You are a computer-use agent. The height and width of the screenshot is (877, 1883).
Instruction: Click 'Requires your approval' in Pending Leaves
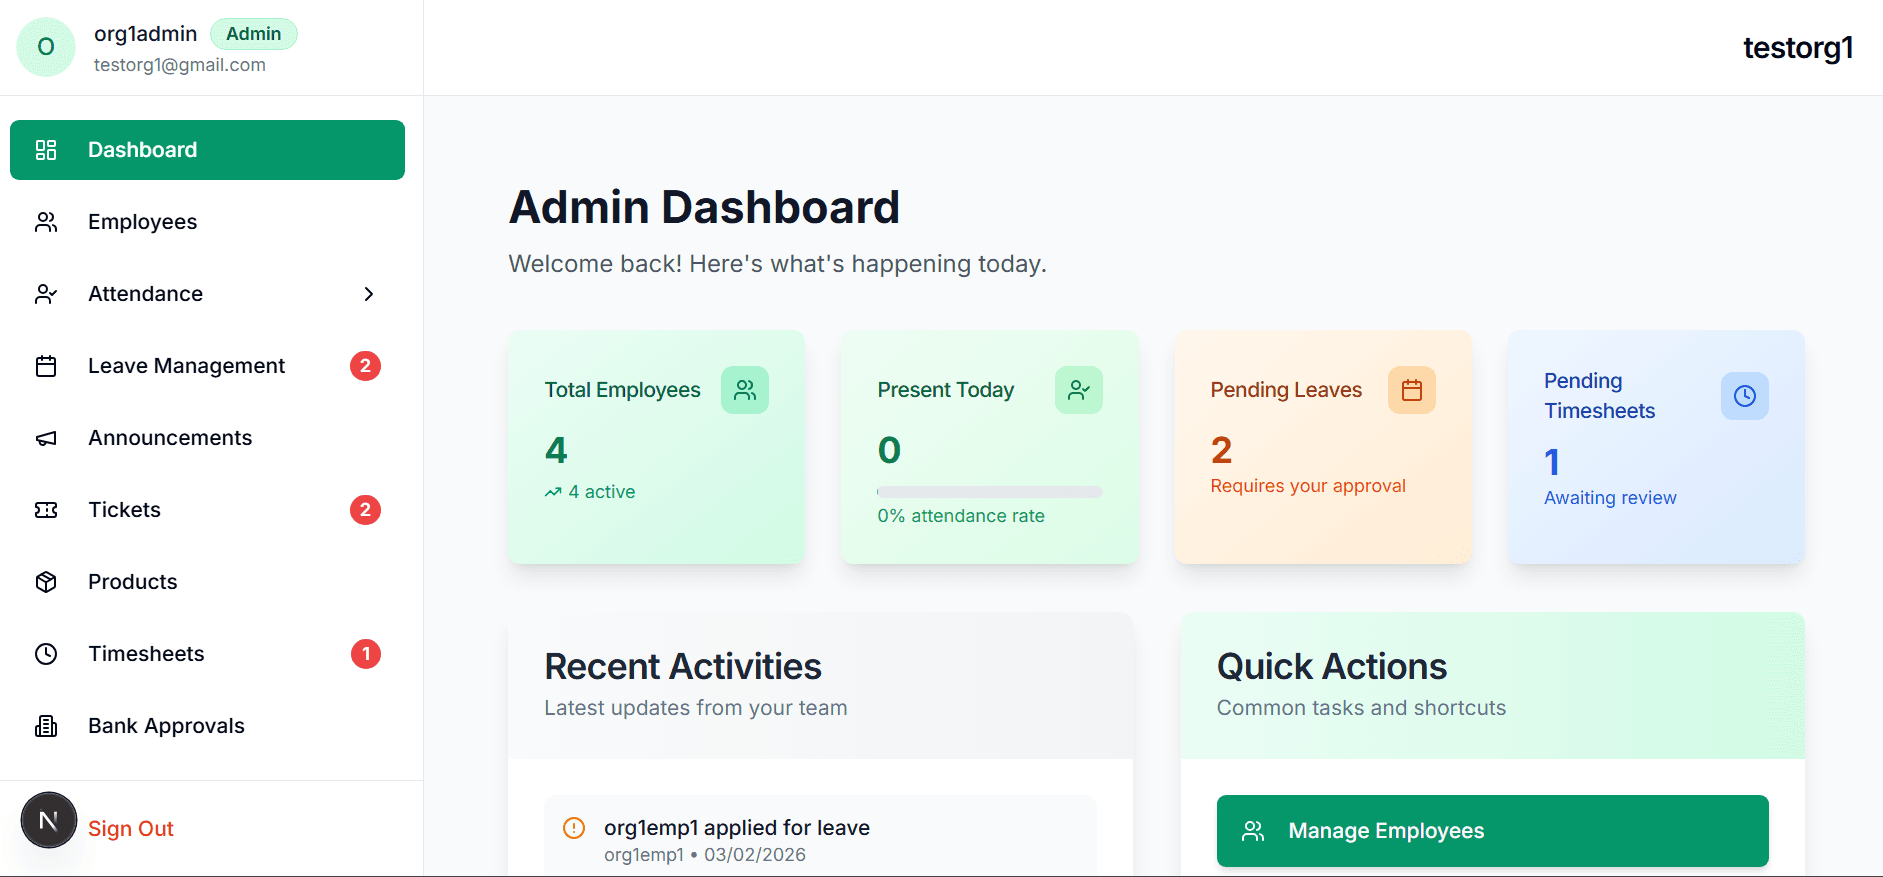(1308, 486)
